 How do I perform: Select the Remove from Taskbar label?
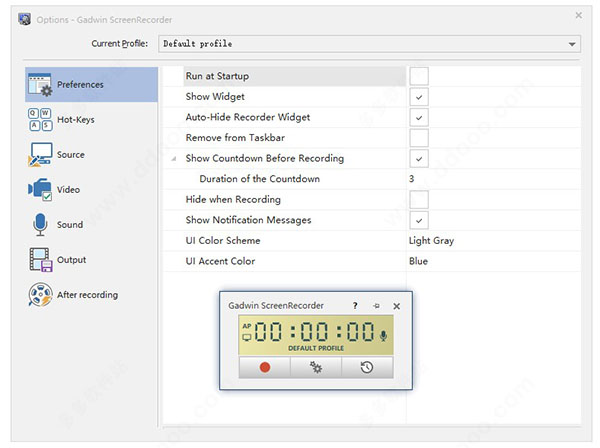(235, 138)
